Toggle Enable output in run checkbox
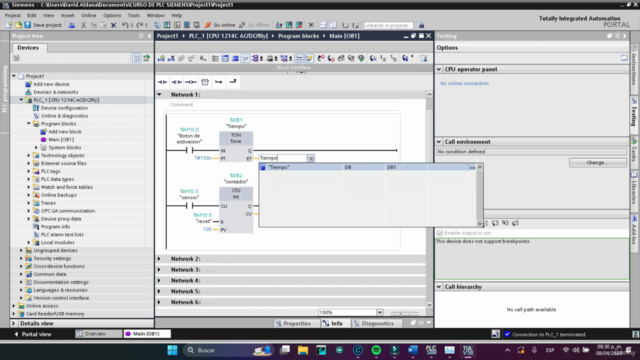Screen dimensions: 640x360 [x=440, y=233]
